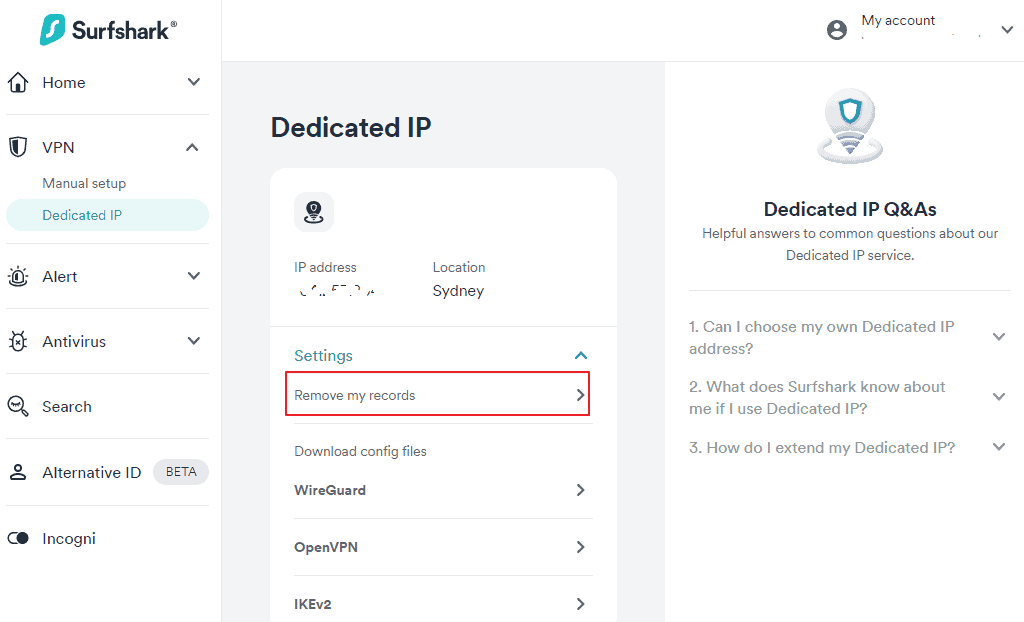The width and height of the screenshot is (1024, 622).
Task: Click the Dedicated IP Q&As shield illustration
Action: tap(850, 125)
